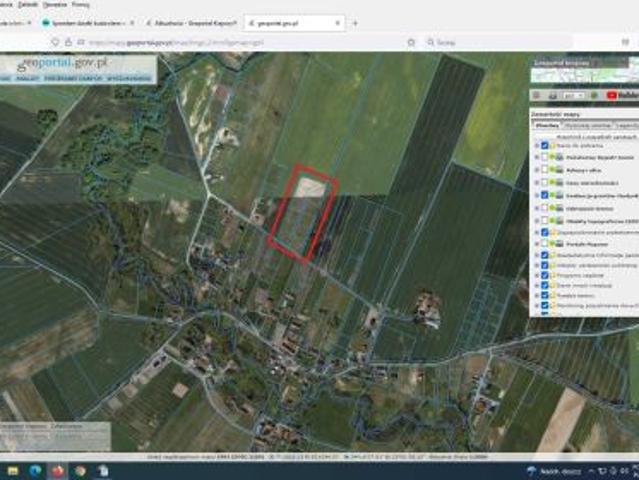The height and width of the screenshot is (480, 639).
Task: Toggle the fourth layer checkbox in the list
Action: [x=545, y=183]
